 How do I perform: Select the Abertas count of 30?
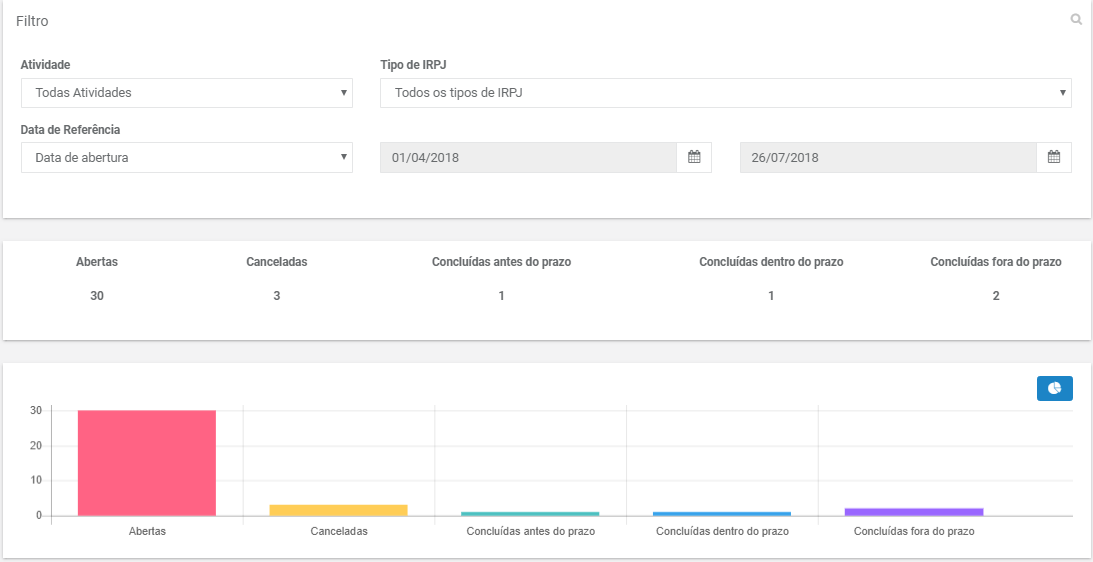tap(97, 296)
